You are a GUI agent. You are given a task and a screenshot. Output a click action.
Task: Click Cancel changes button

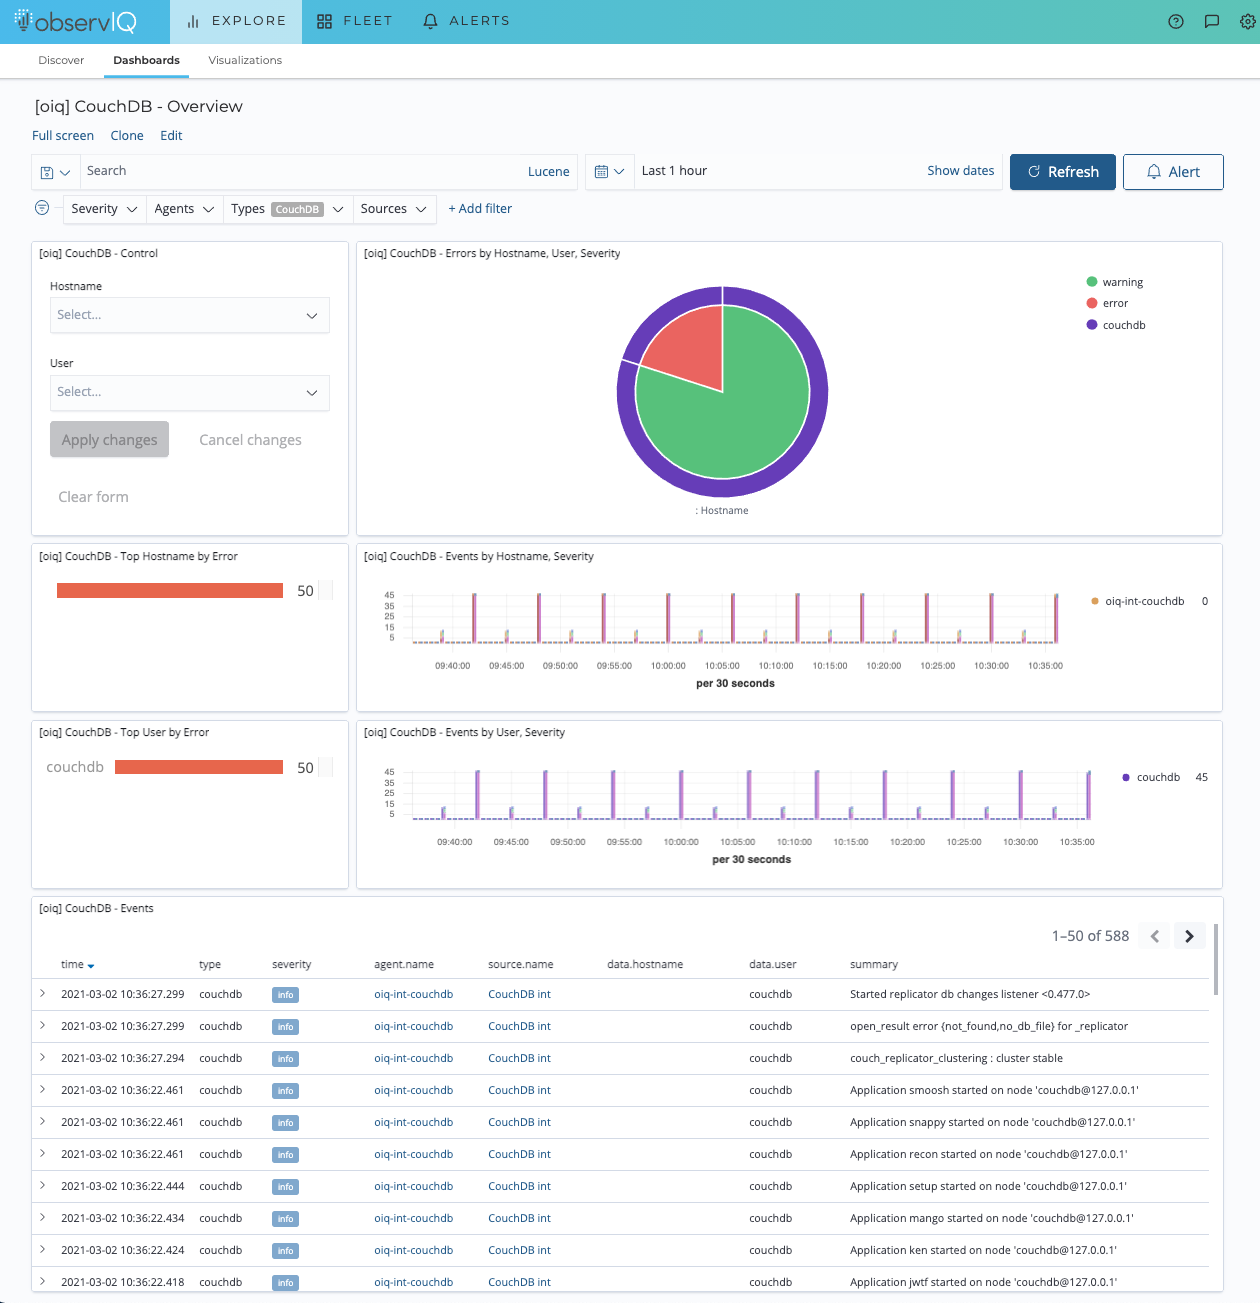tap(250, 440)
